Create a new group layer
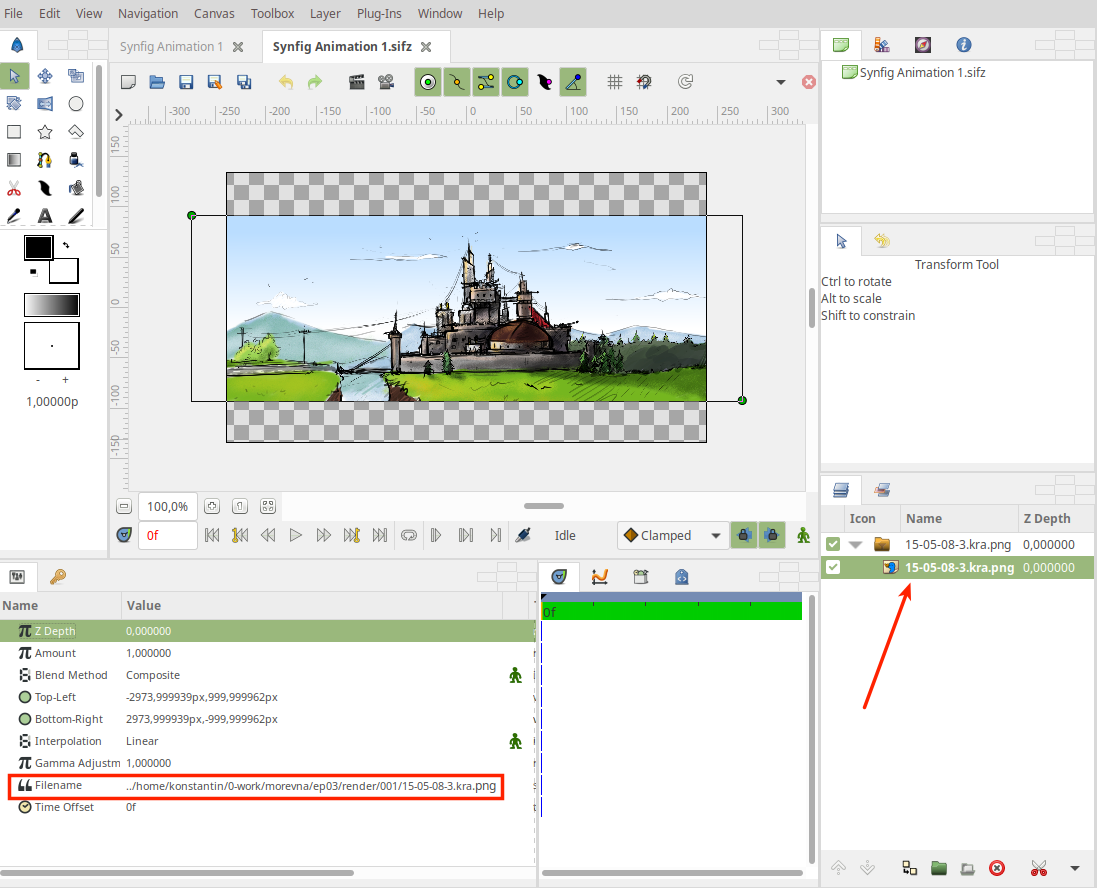Screen dimensions: 1097x888 pos(939,868)
